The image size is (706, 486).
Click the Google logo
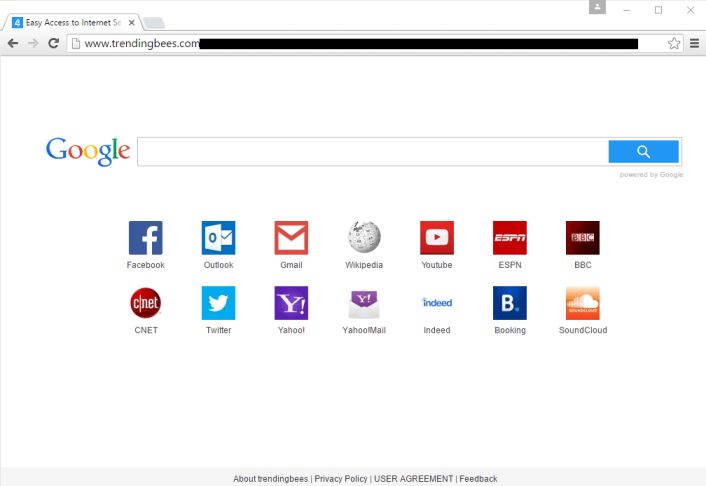coord(88,151)
